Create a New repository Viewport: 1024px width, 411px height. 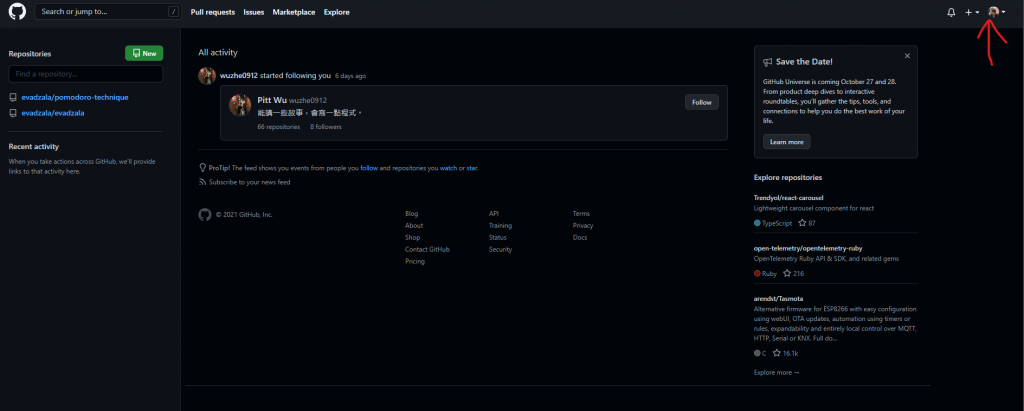(144, 54)
